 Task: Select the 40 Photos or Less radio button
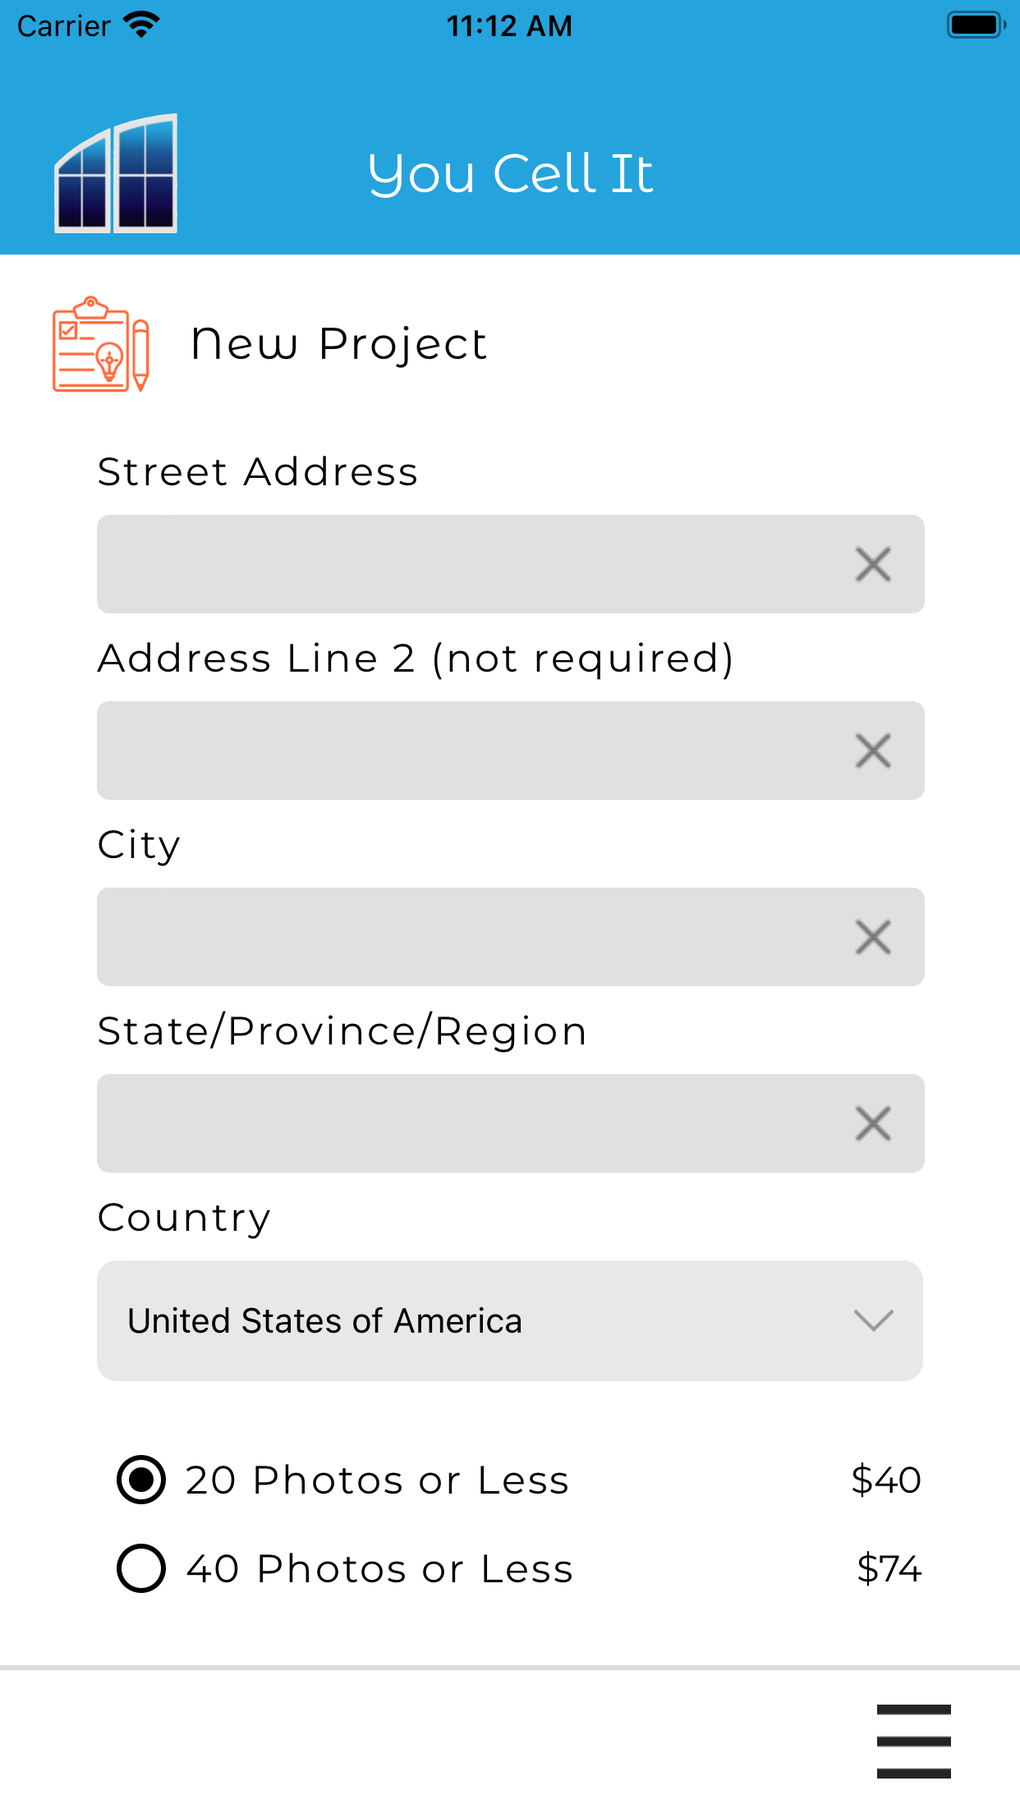[x=141, y=1568]
